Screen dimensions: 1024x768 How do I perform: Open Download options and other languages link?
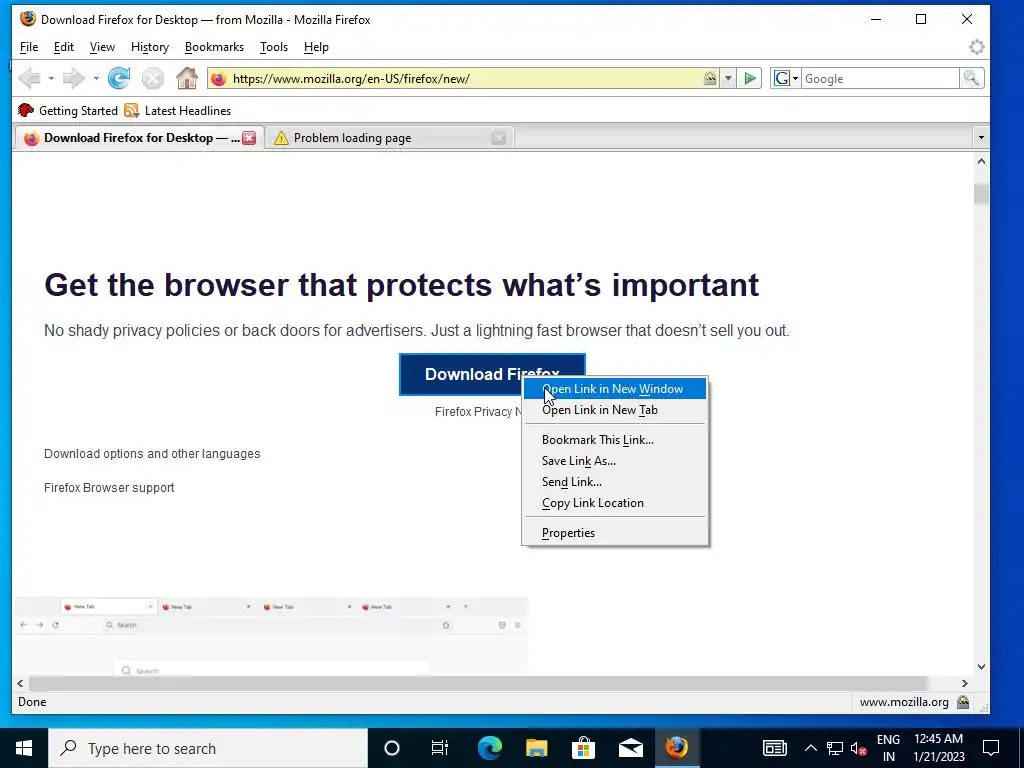tap(152, 454)
